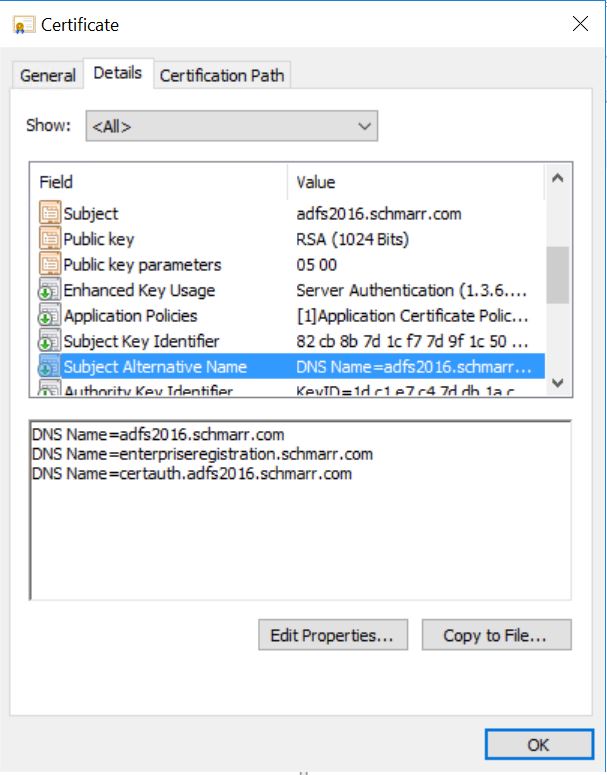Click the Server Authentication value

412,290
